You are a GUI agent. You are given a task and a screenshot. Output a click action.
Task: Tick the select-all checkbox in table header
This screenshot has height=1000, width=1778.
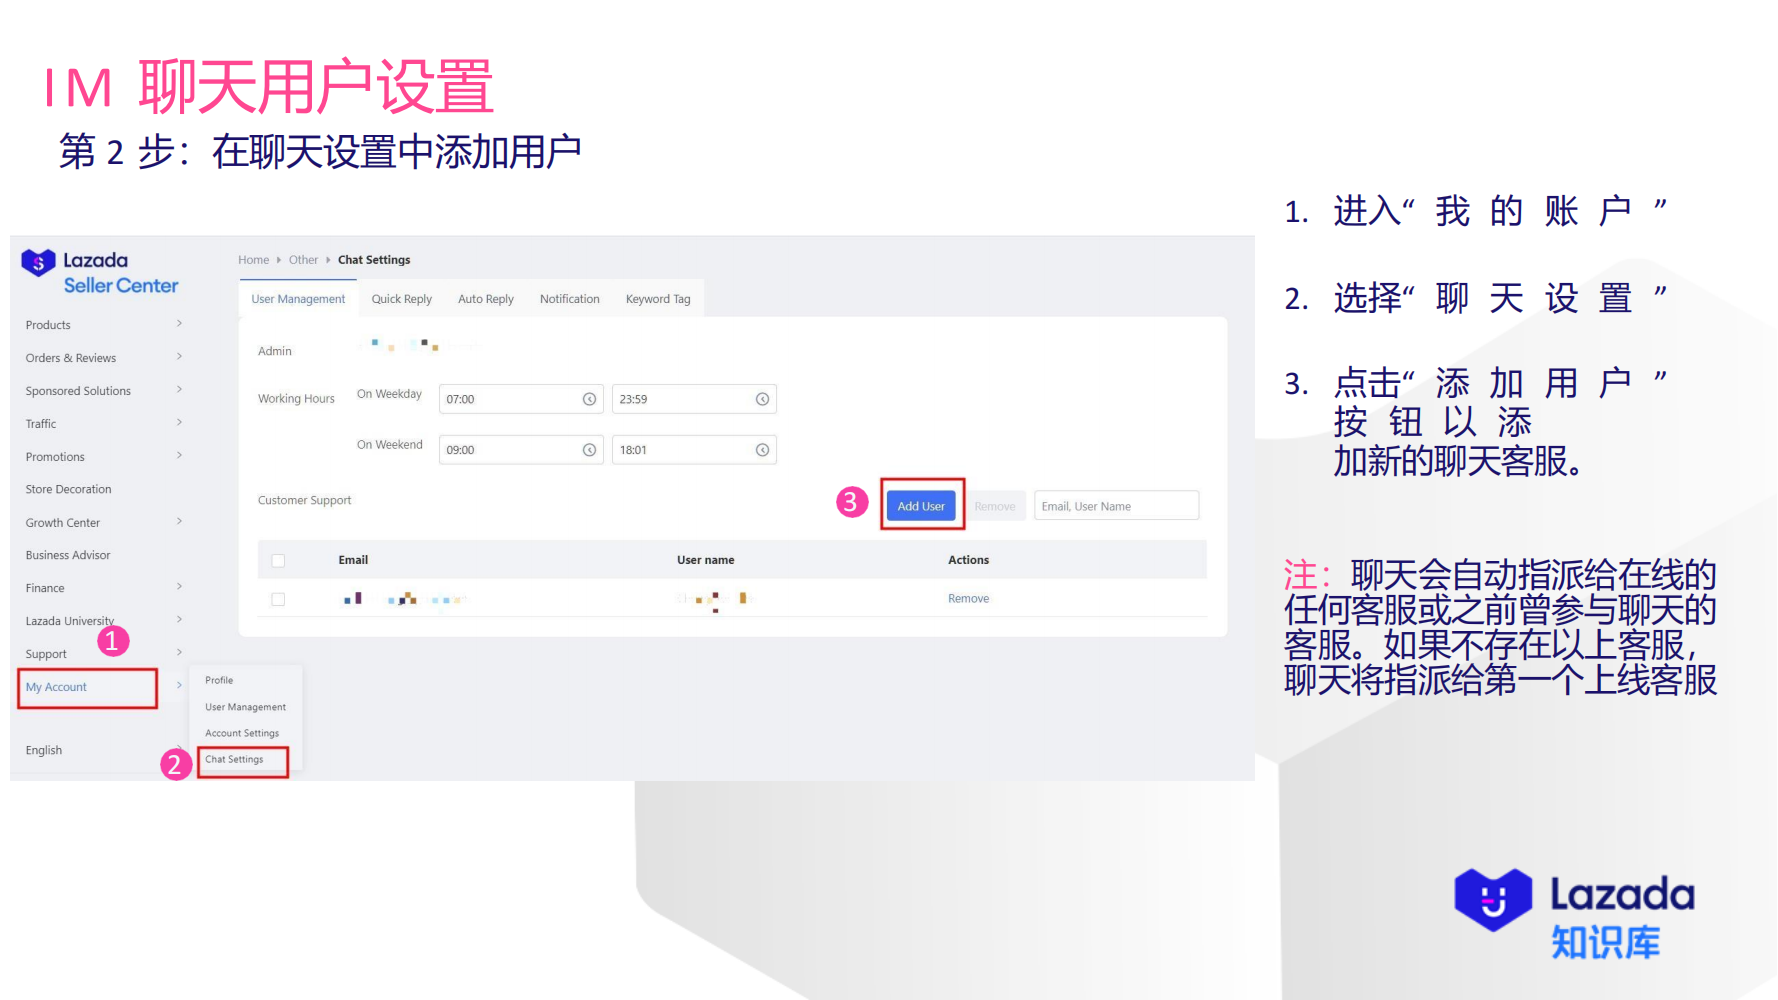coord(278,561)
